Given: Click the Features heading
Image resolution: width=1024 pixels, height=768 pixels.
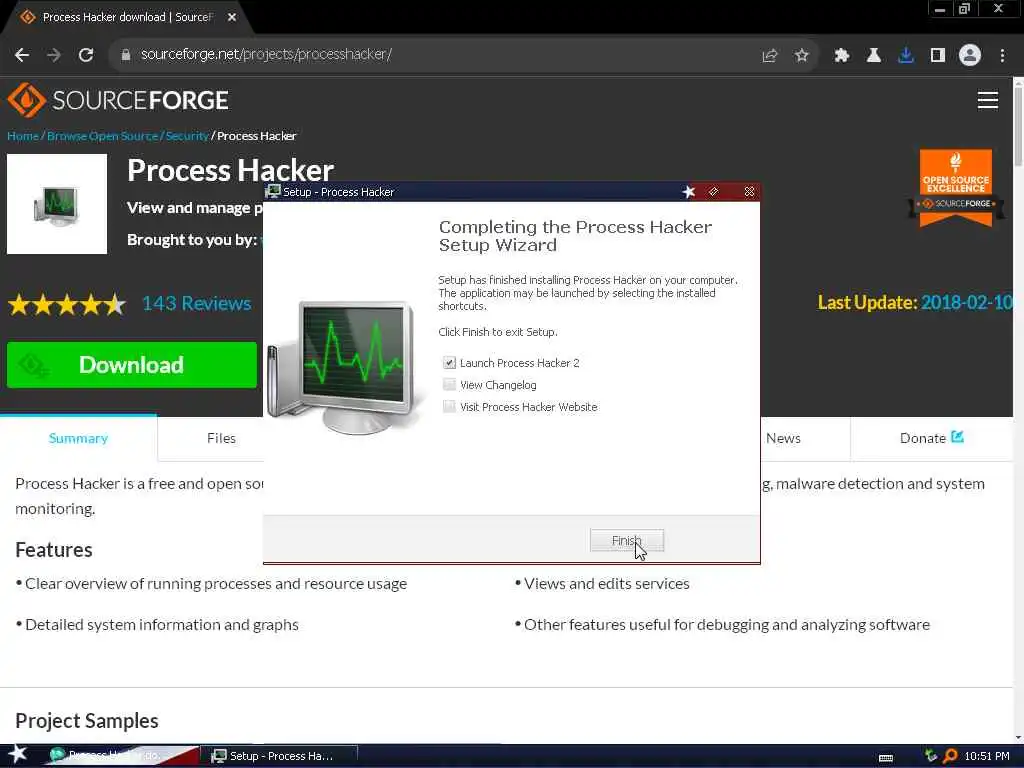Looking at the screenshot, I should 54,550.
